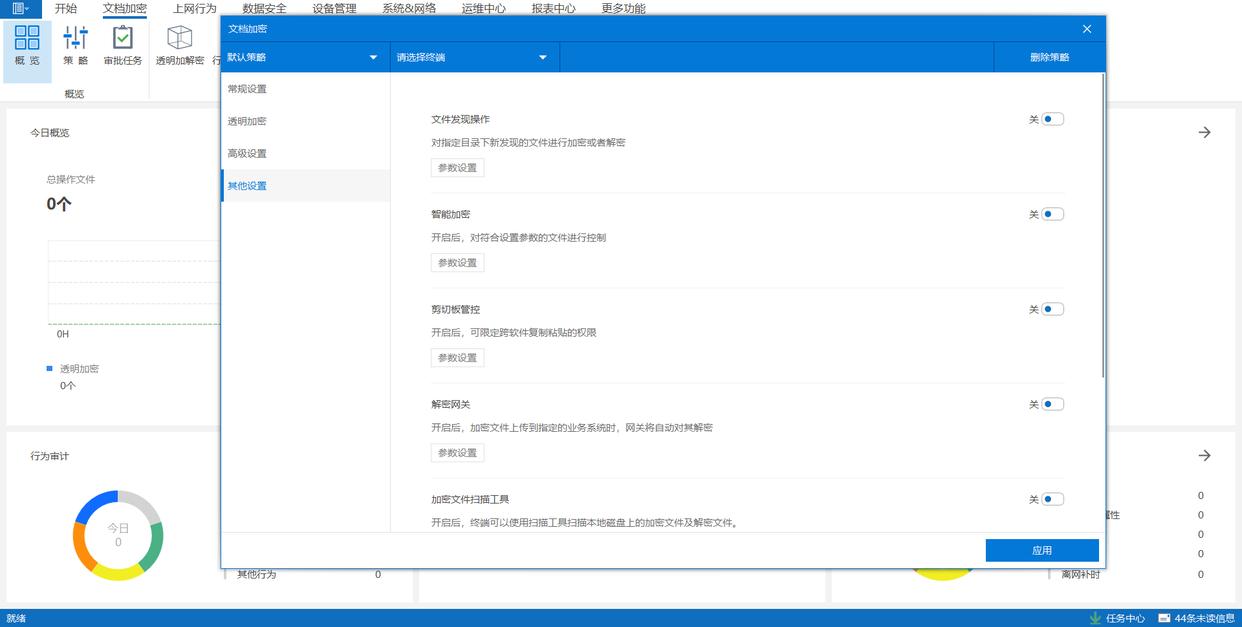Screen dimensions: 1242x627
Task: Enable the 解密网关 toggle
Action: [x=1052, y=404]
